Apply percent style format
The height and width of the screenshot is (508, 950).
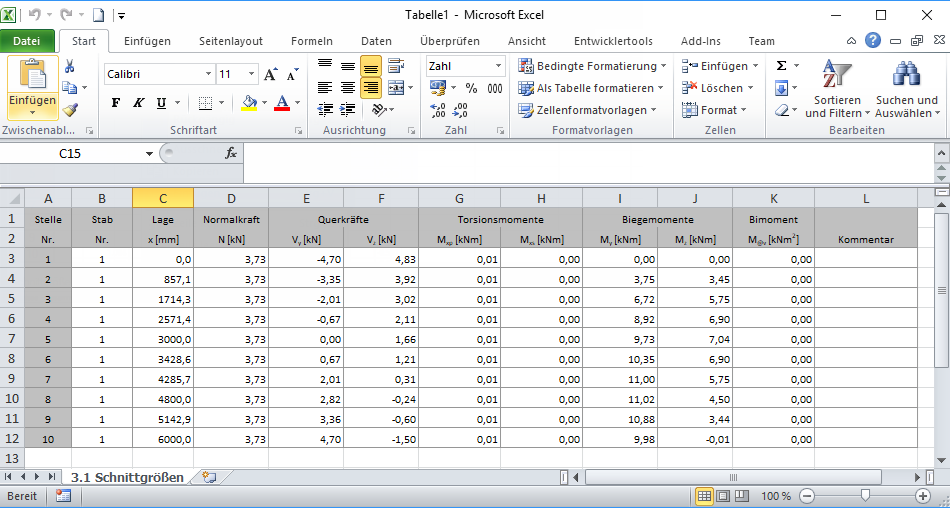(x=471, y=88)
